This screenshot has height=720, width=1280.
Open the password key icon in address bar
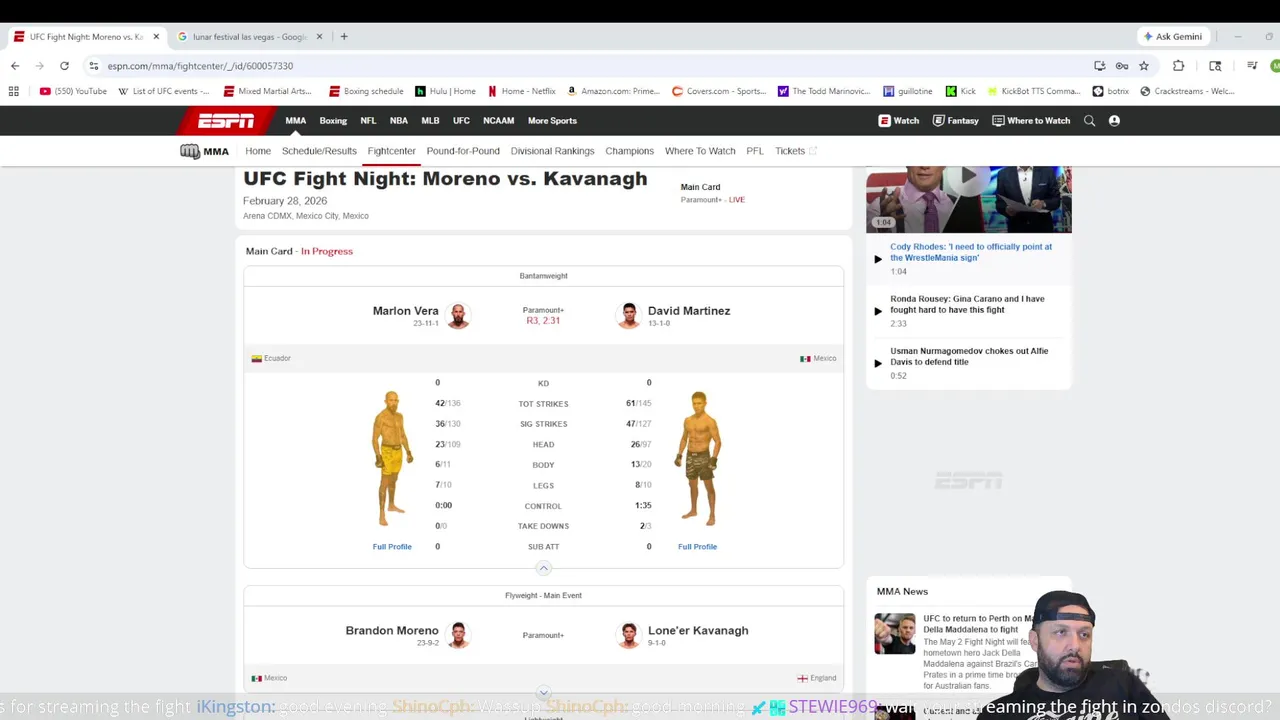click(x=1122, y=66)
